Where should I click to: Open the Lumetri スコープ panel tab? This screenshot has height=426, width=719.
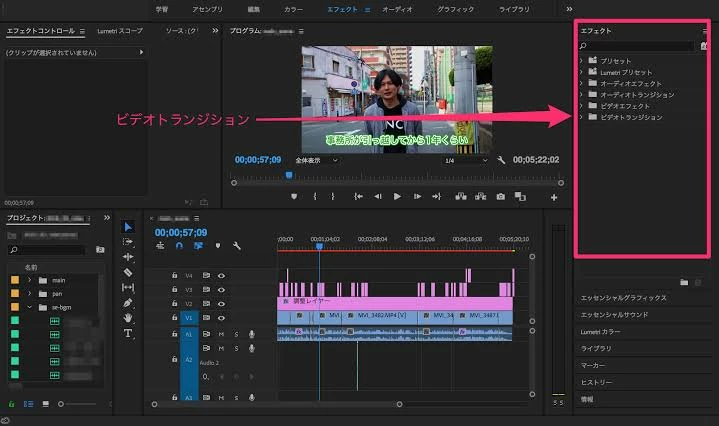pos(120,31)
